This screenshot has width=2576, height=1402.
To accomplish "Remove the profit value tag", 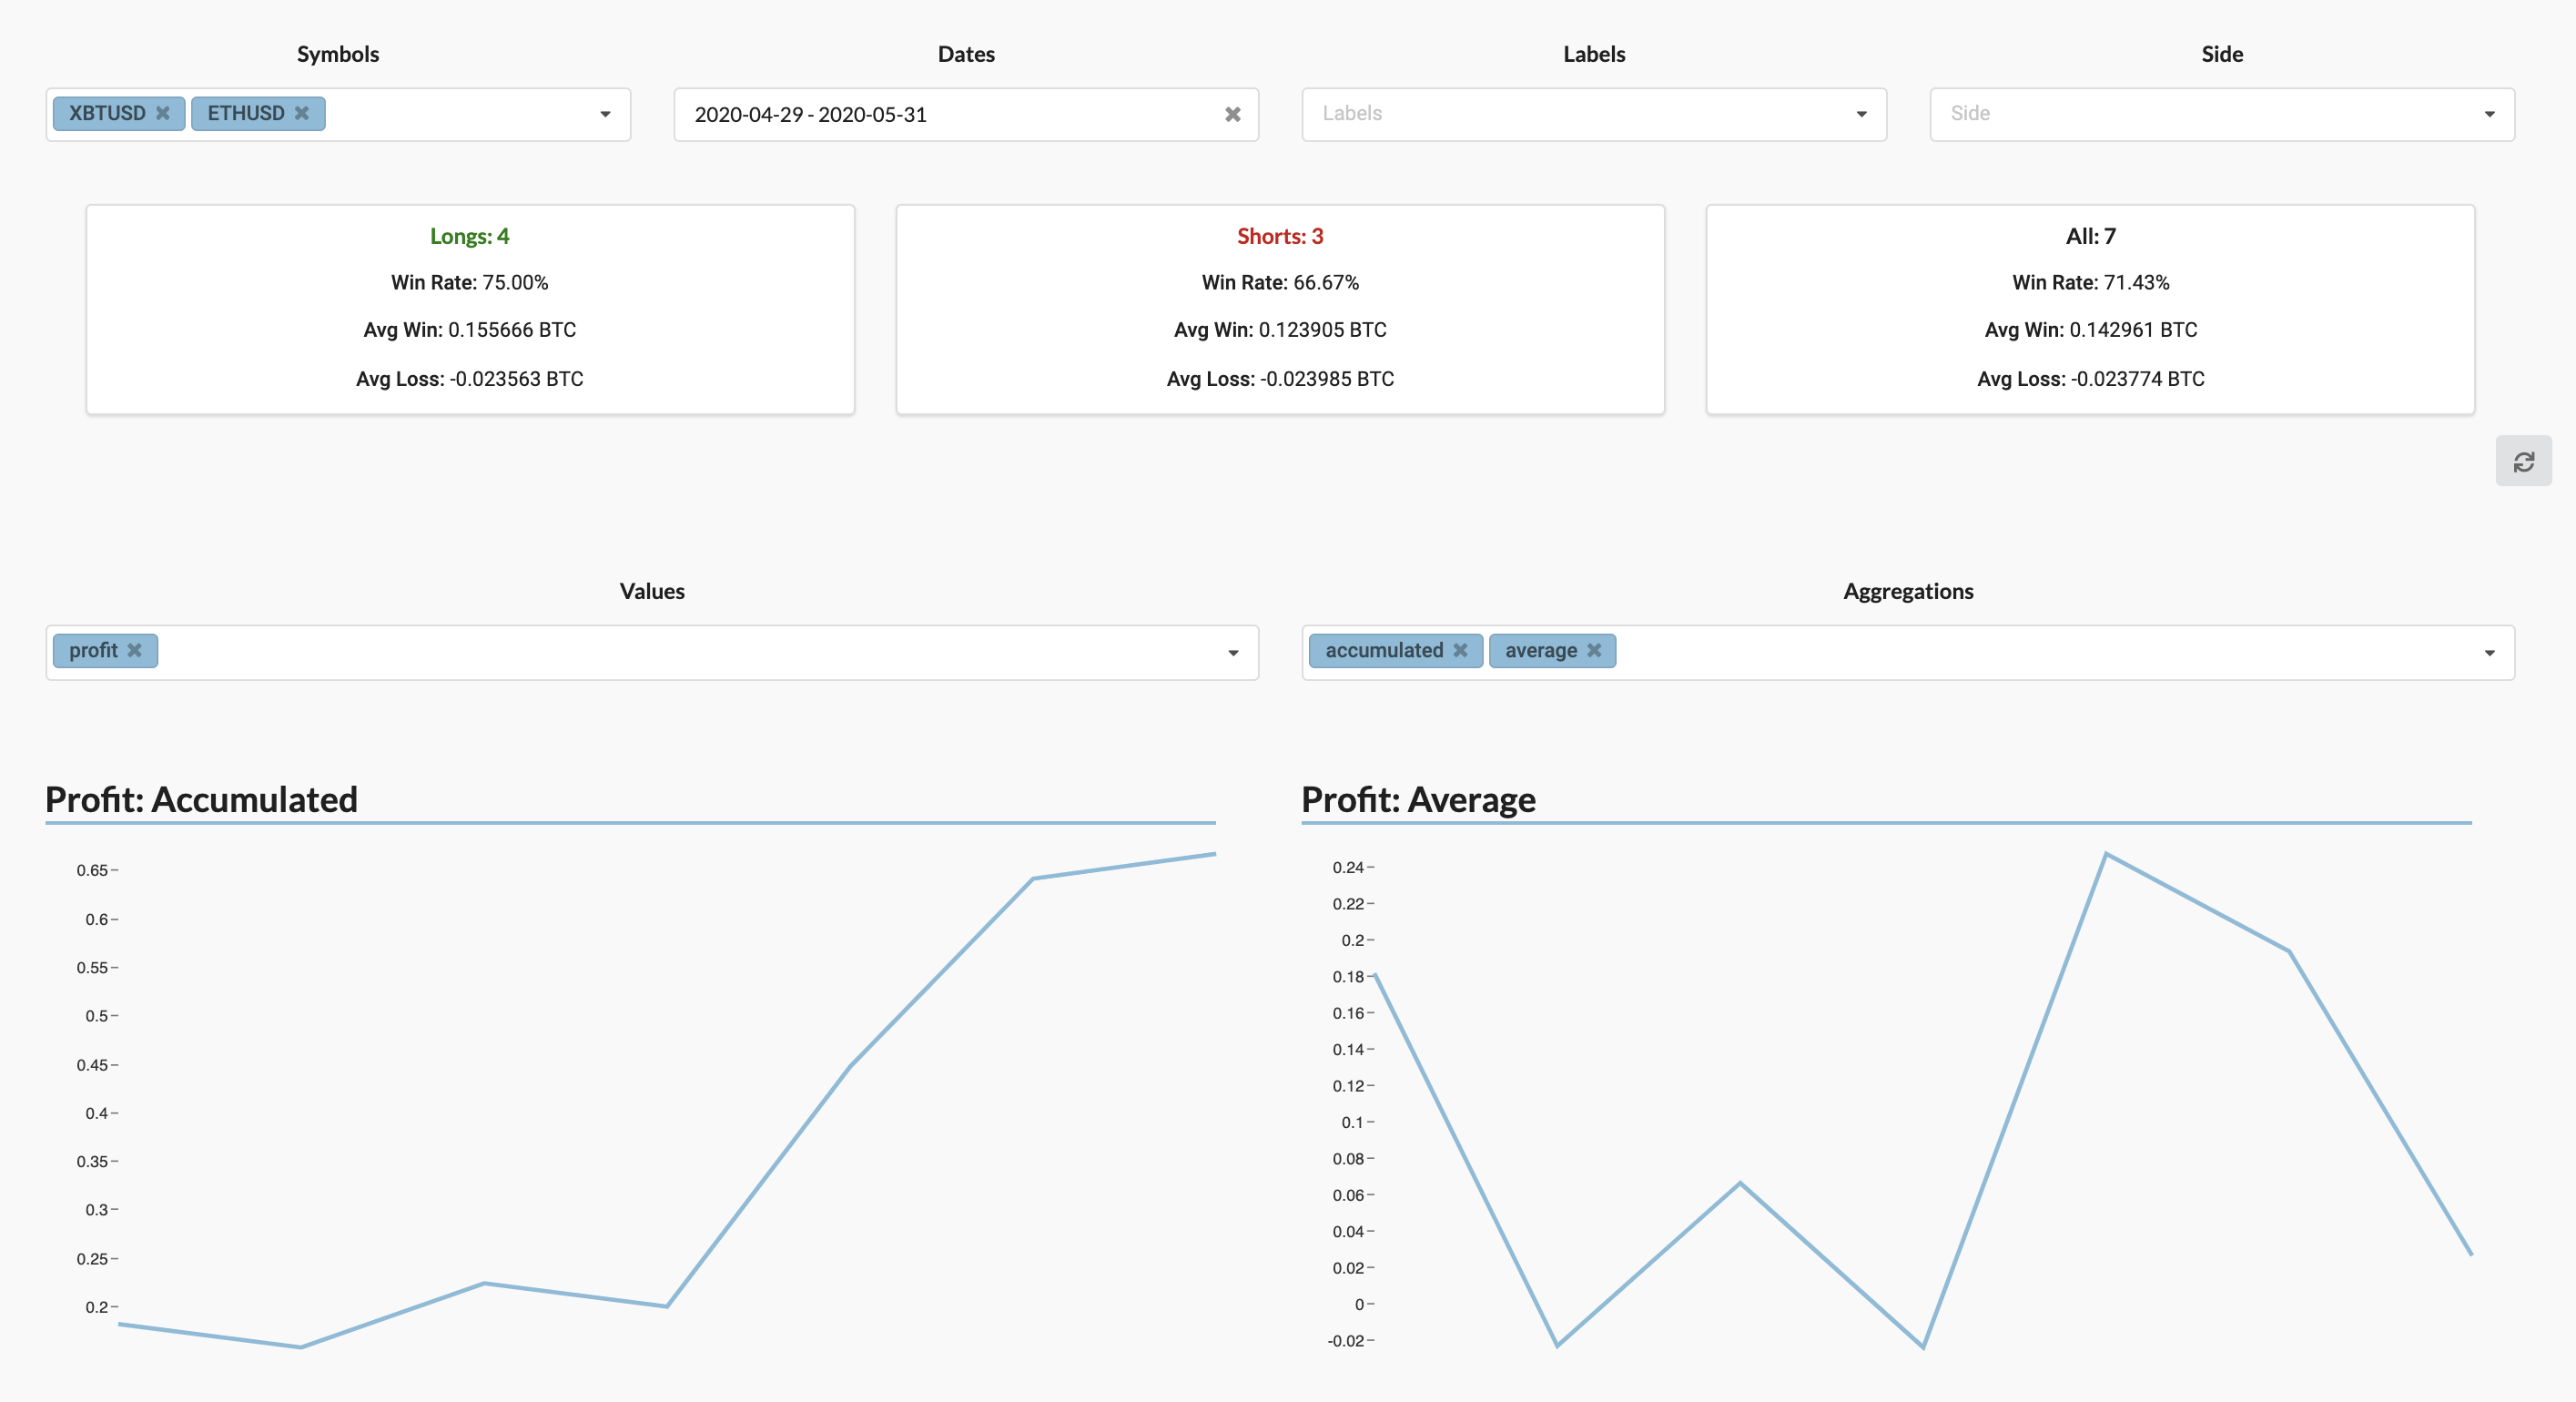I will click(x=134, y=650).
